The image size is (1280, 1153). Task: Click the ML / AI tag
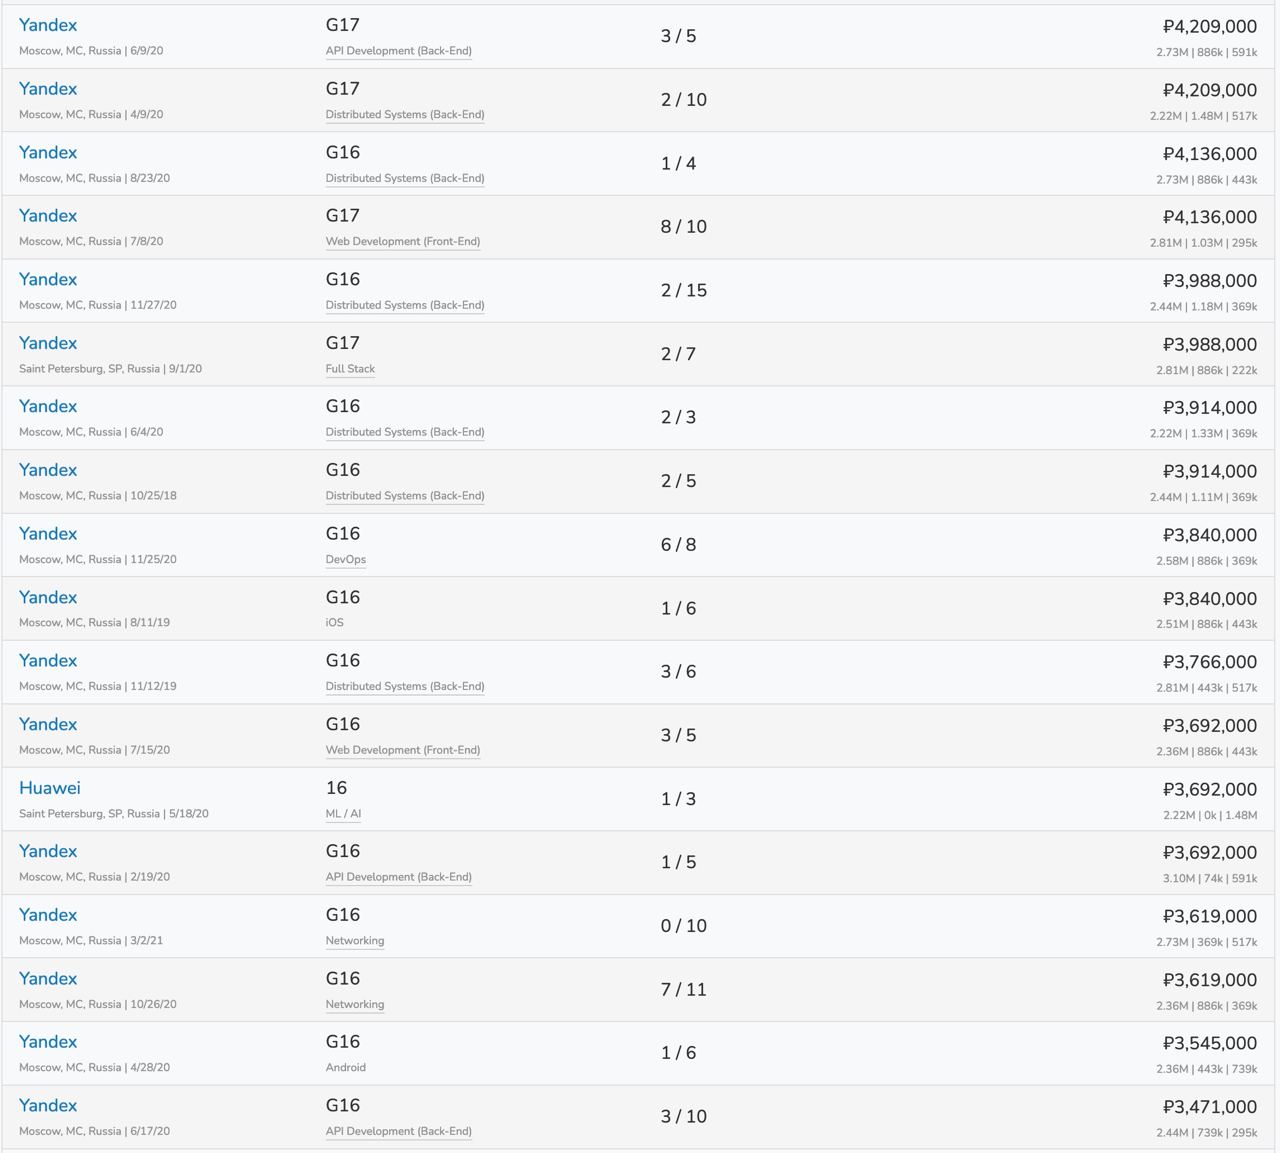point(344,814)
